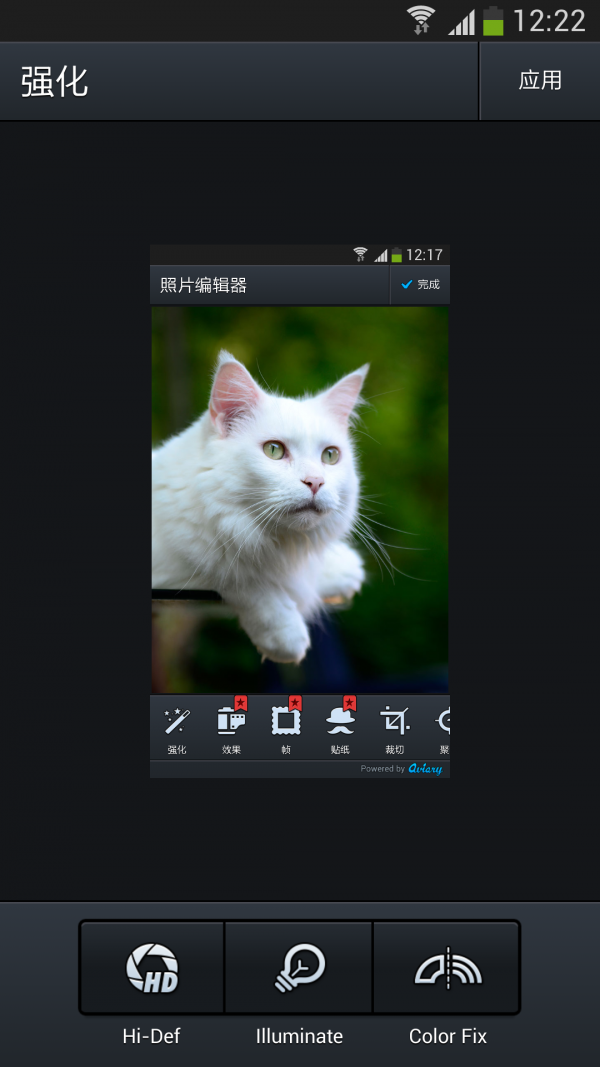
Task: Click the Hi-Def label text
Action: [x=151, y=1036]
